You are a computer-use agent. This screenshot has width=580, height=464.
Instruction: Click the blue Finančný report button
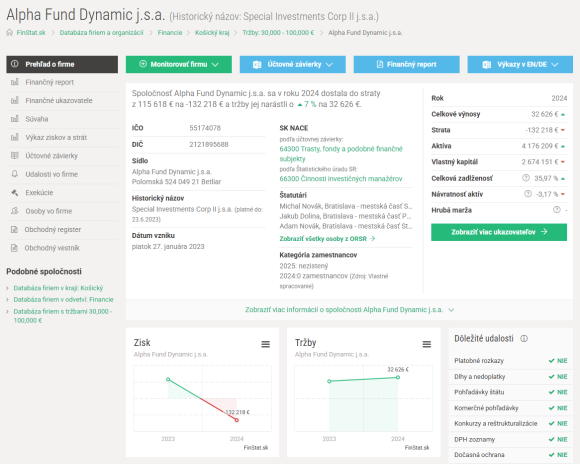pyautogui.click(x=407, y=64)
